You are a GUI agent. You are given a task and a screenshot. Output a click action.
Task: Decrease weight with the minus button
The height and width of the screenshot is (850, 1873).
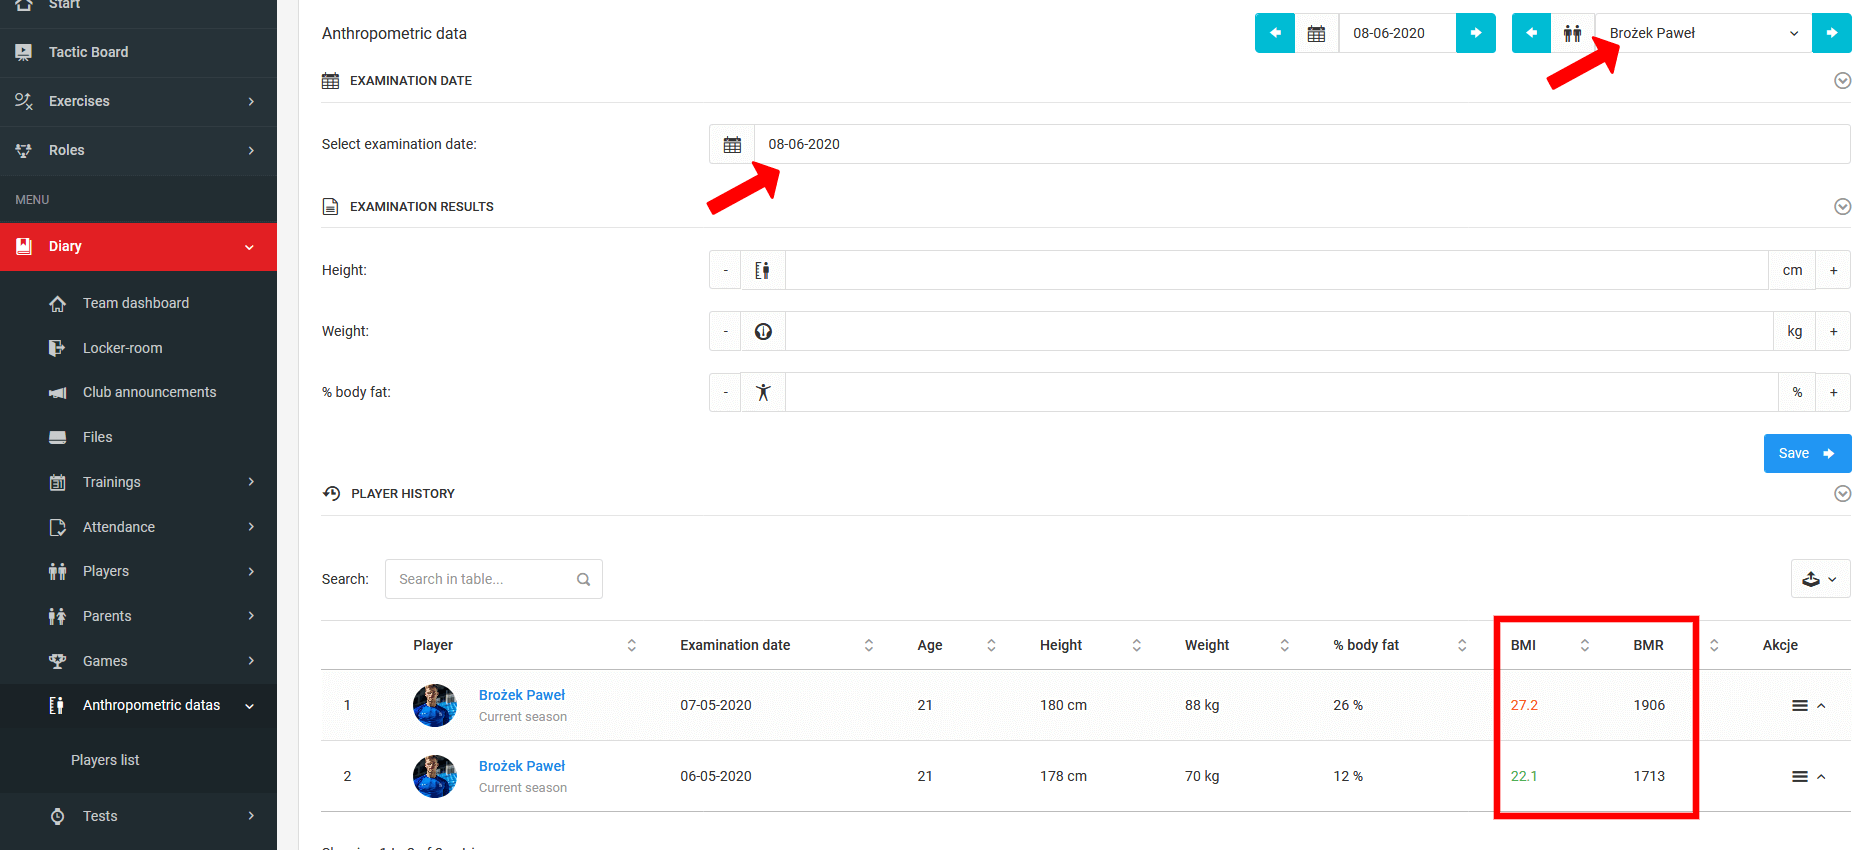click(x=725, y=331)
